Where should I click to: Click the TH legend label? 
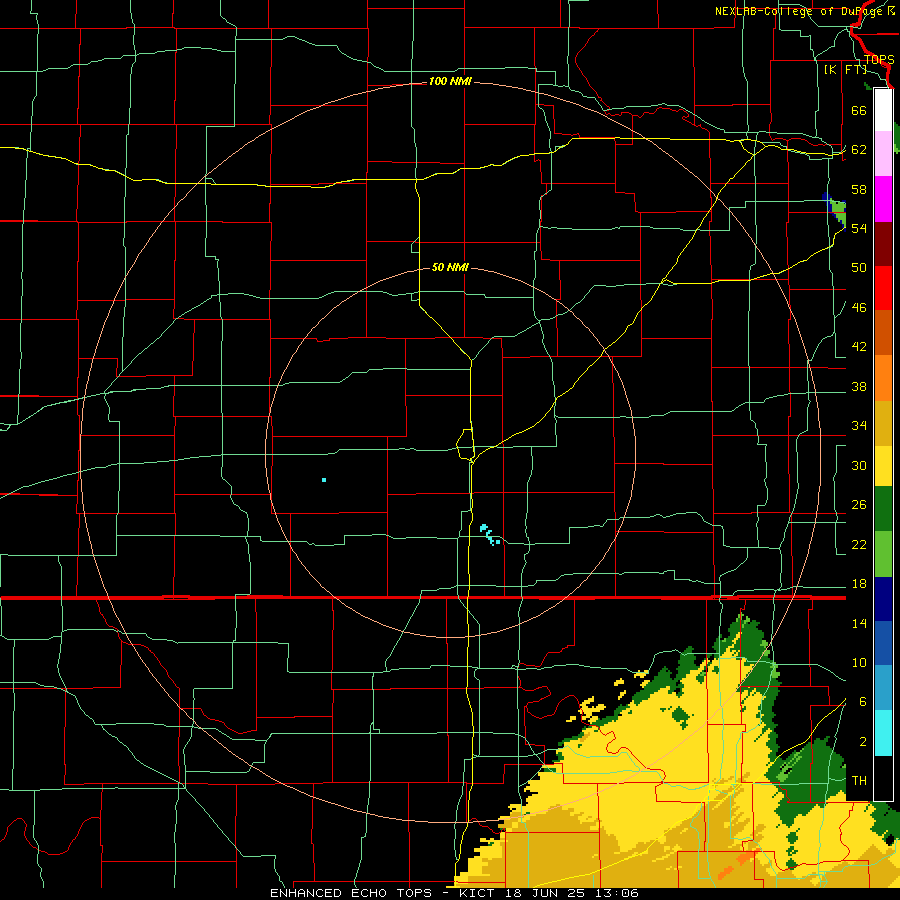click(x=859, y=781)
